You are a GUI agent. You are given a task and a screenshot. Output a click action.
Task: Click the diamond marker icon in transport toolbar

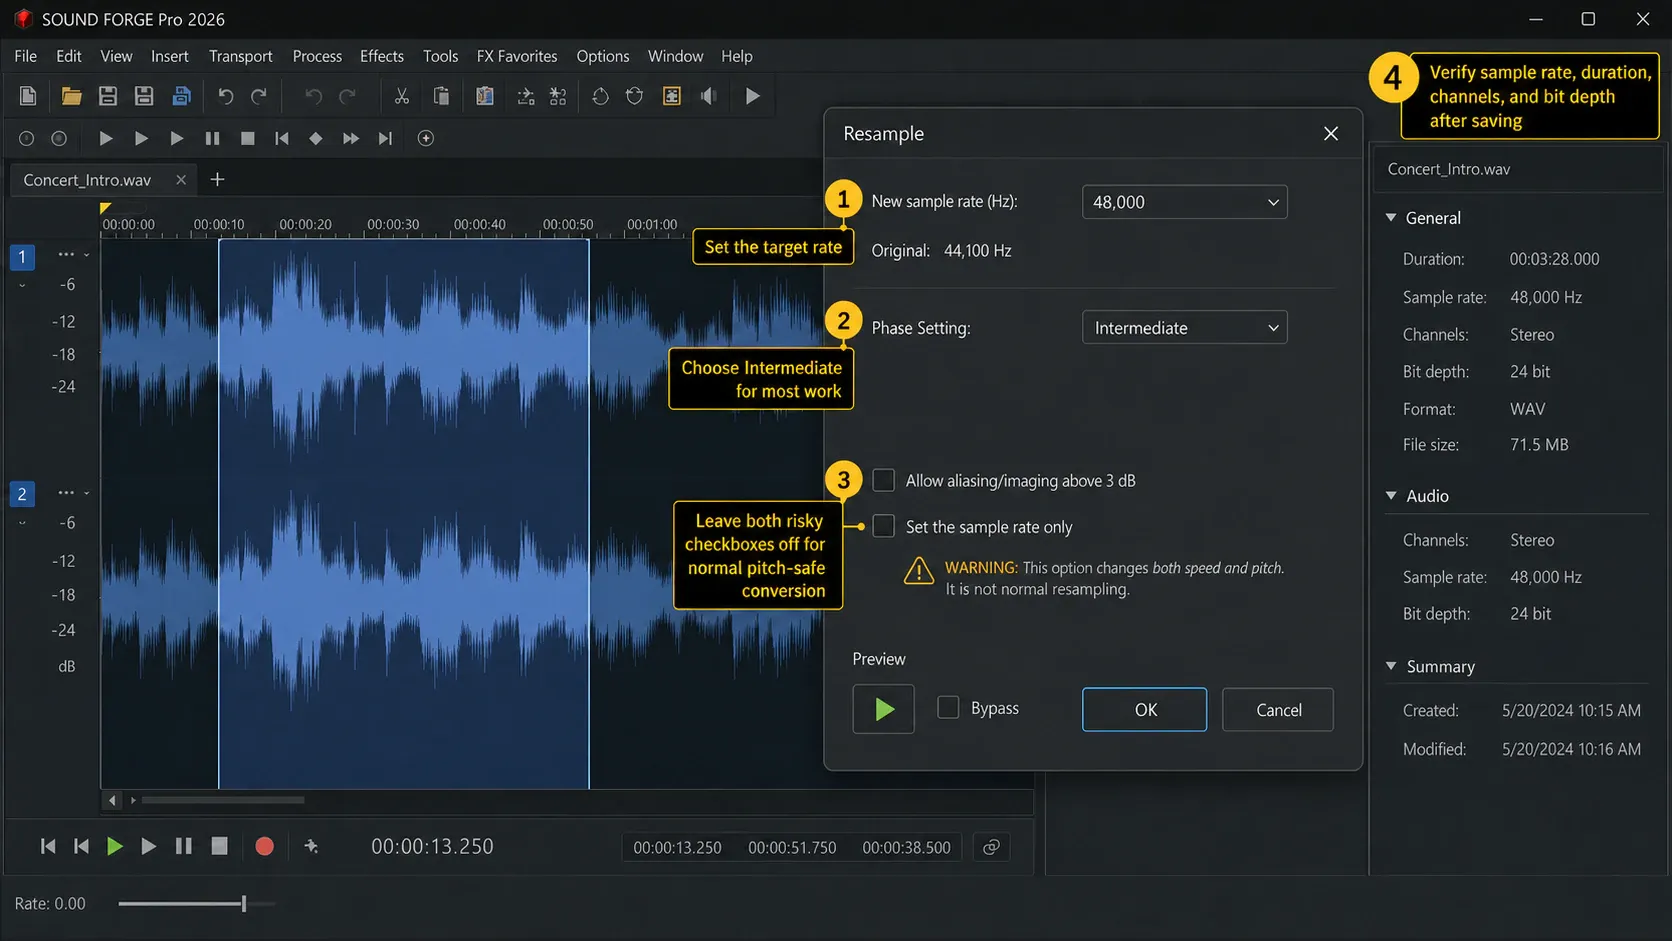(x=316, y=138)
